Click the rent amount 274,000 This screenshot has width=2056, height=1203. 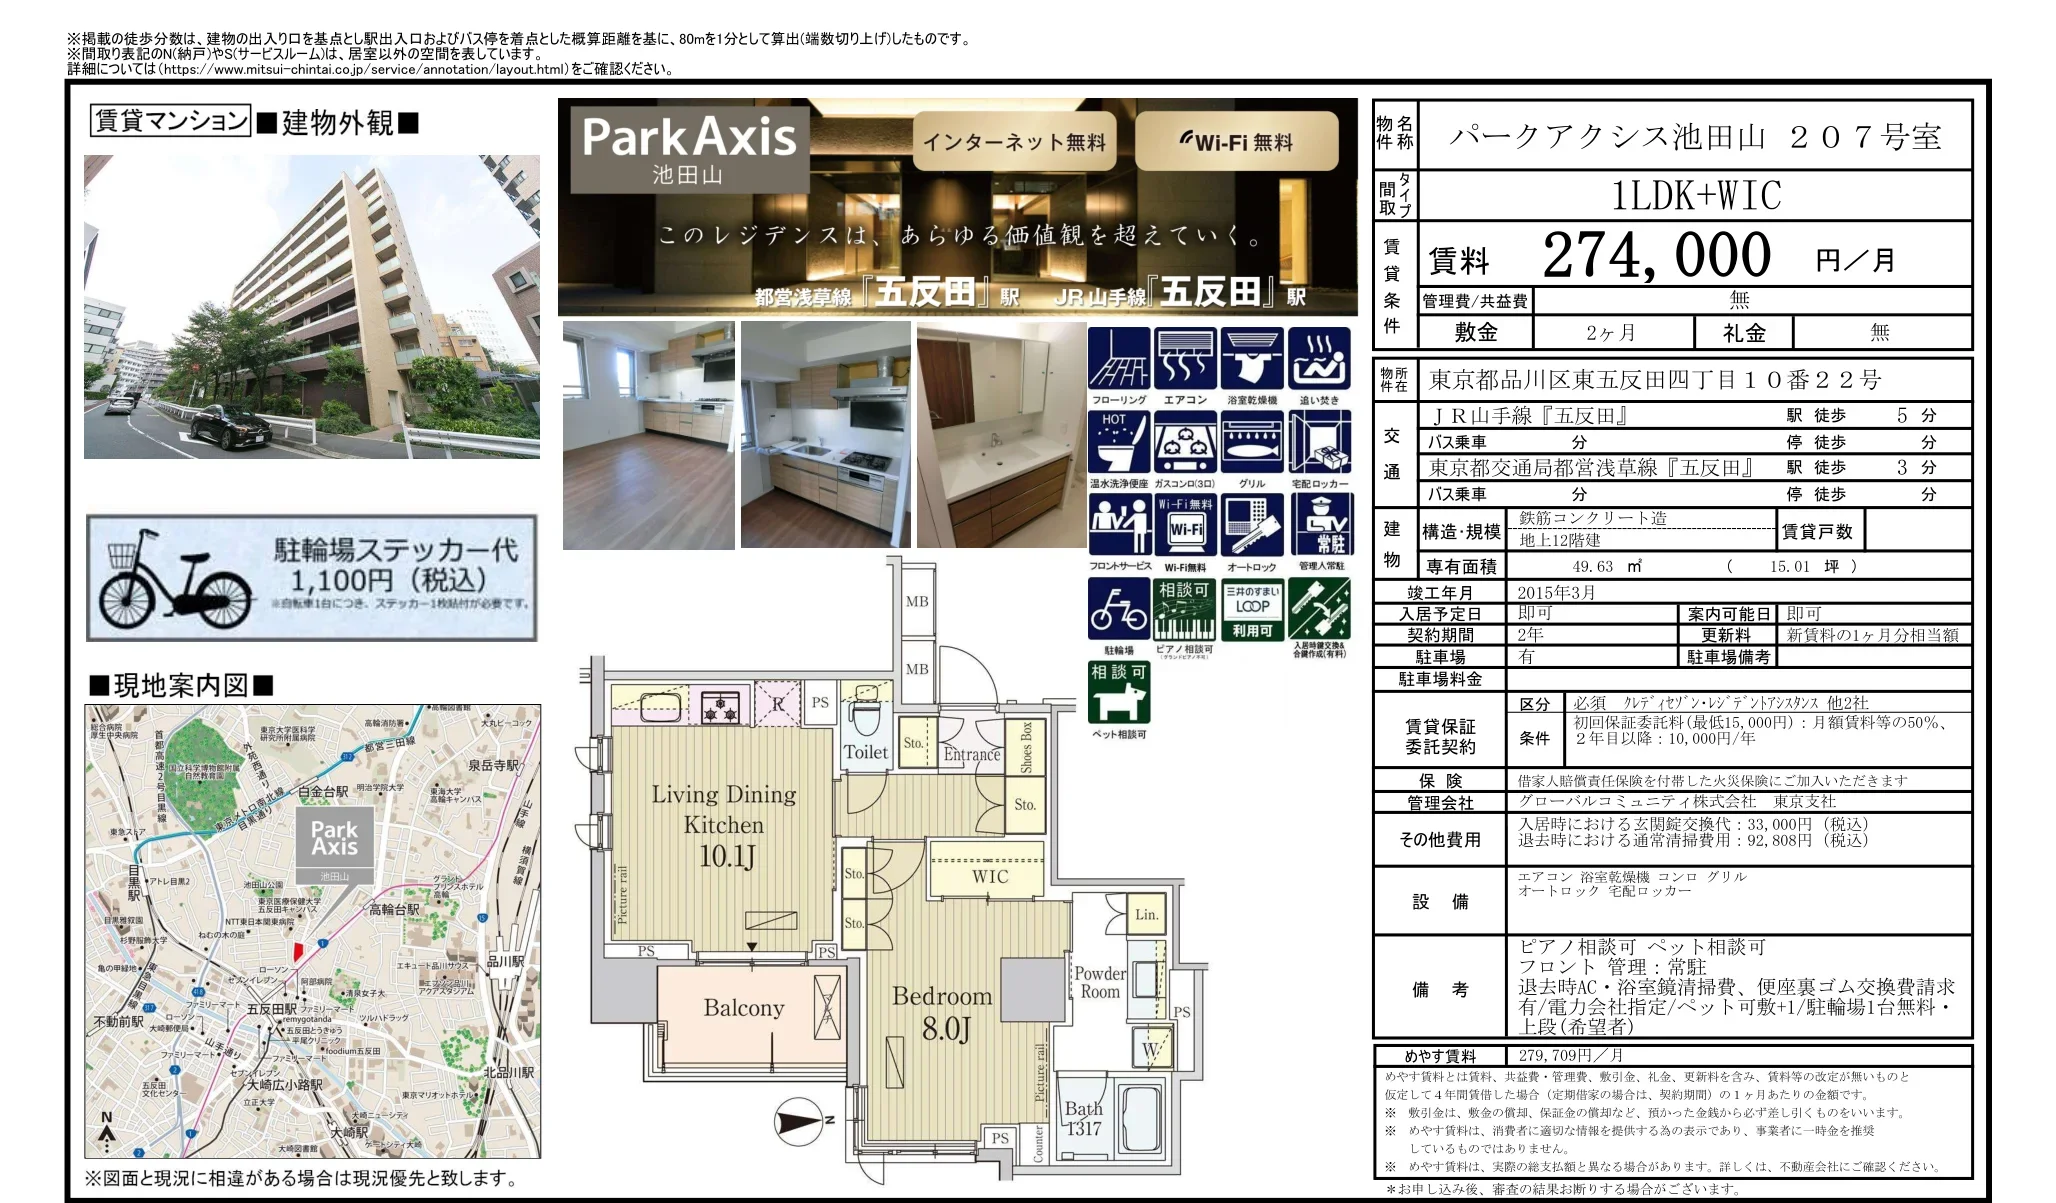pos(1656,255)
